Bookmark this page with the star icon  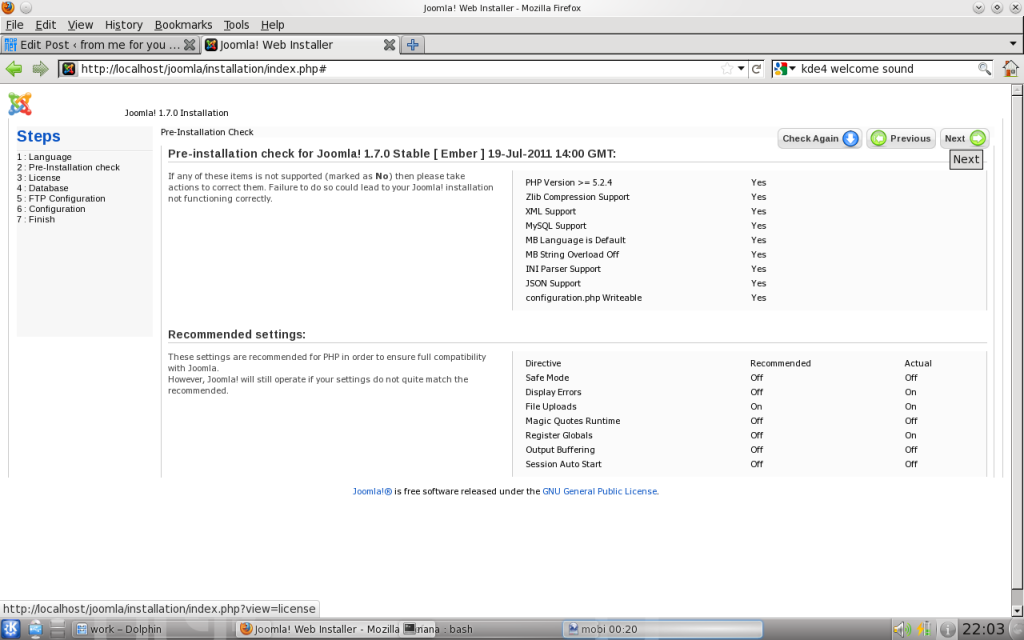point(727,69)
